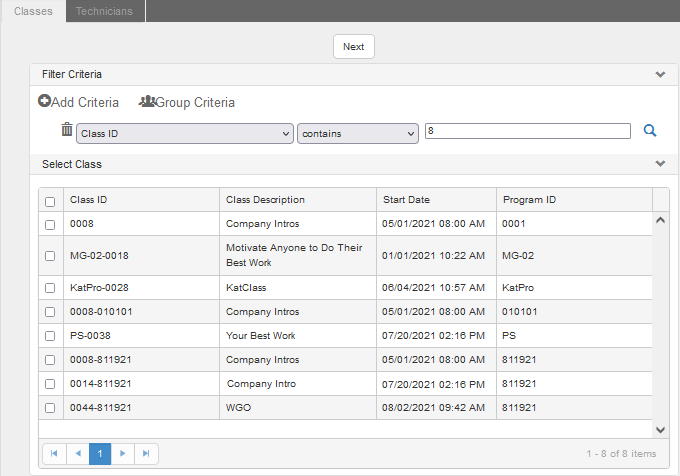Click the 06/04/2021 10:57 AM date cell

click(436, 287)
